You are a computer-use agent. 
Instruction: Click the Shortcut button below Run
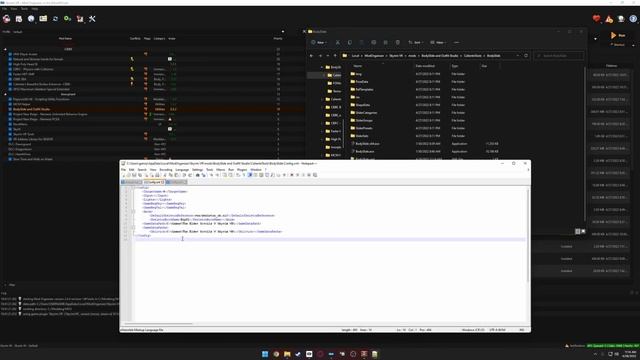(619, 45)
